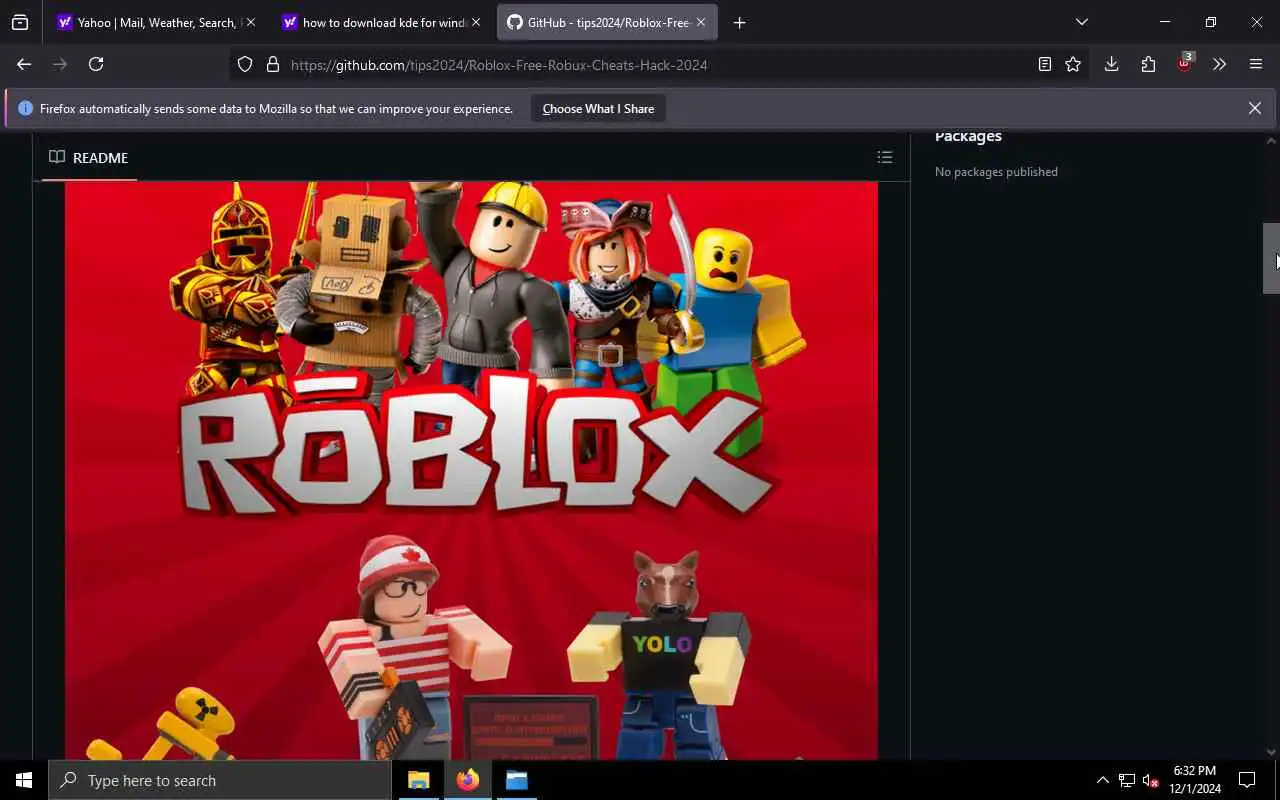Open File Explorer from the taskbar
Viewport: 1280px width, 800px height.
tap(418, 780)
